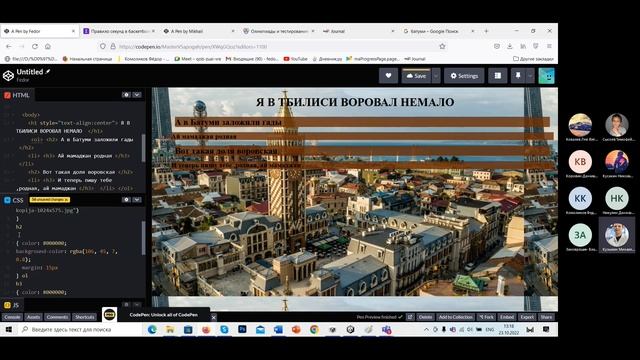Switch to 'A Pen by Mikhail' browser tab
The width and height of the screenshot is (640, 360).
tap(199, 31)
